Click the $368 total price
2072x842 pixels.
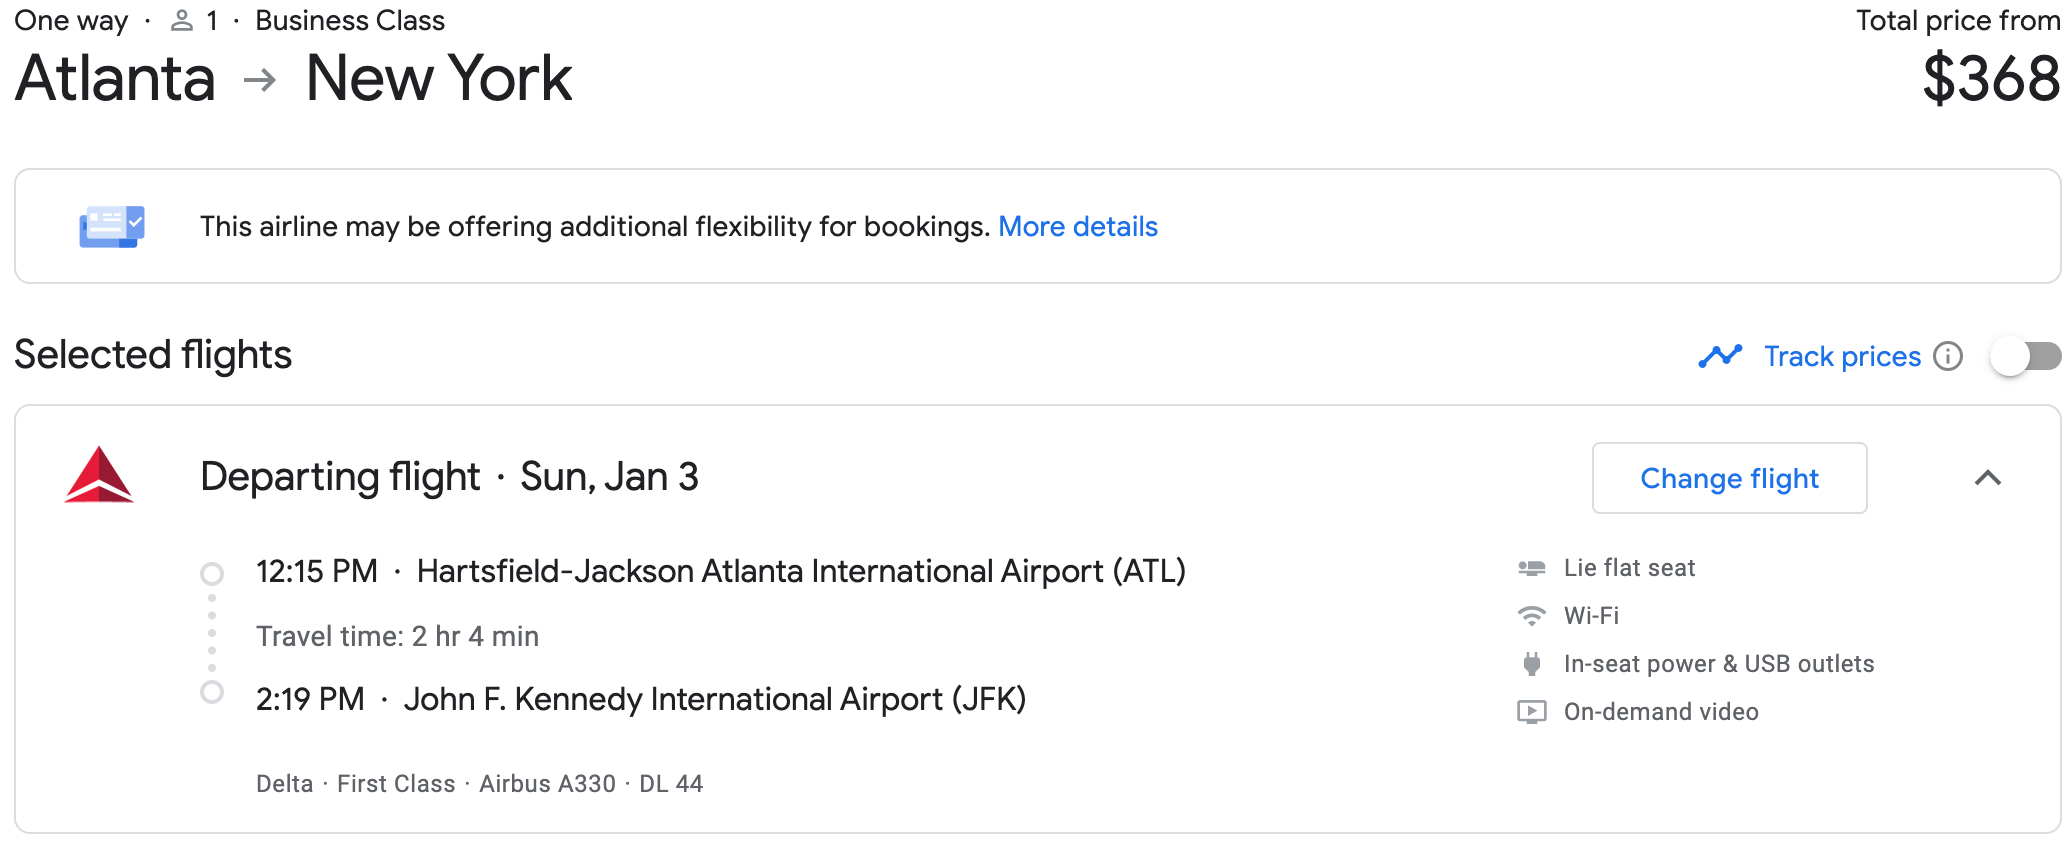click(1990, 79)
